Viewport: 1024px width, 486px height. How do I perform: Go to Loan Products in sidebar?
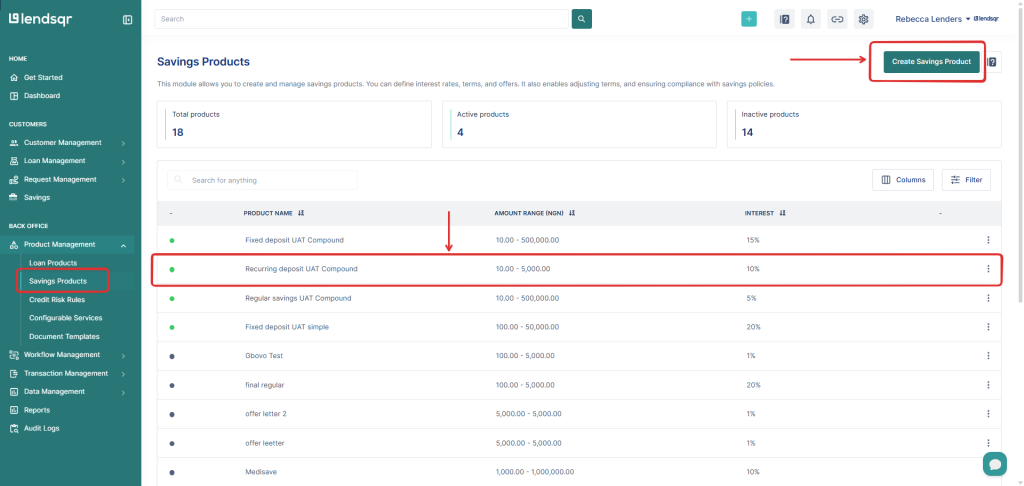coord(53,263)
